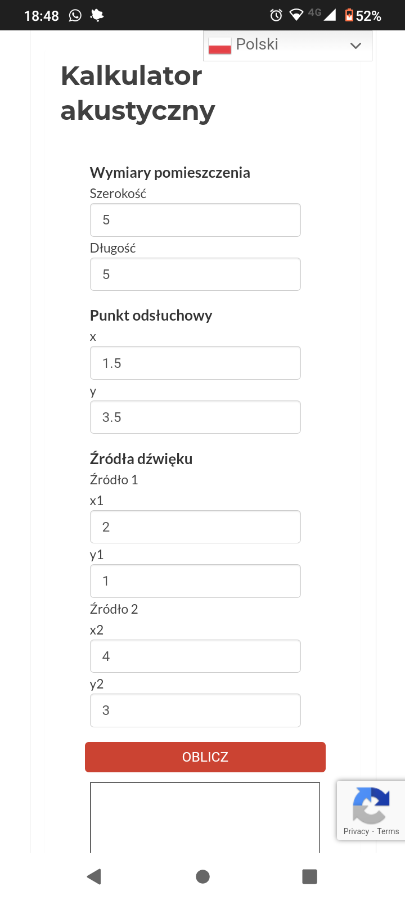This screenshot has height=900, width=405.
Task: Tap the Android home circle icon
Action: pos(202,876)
